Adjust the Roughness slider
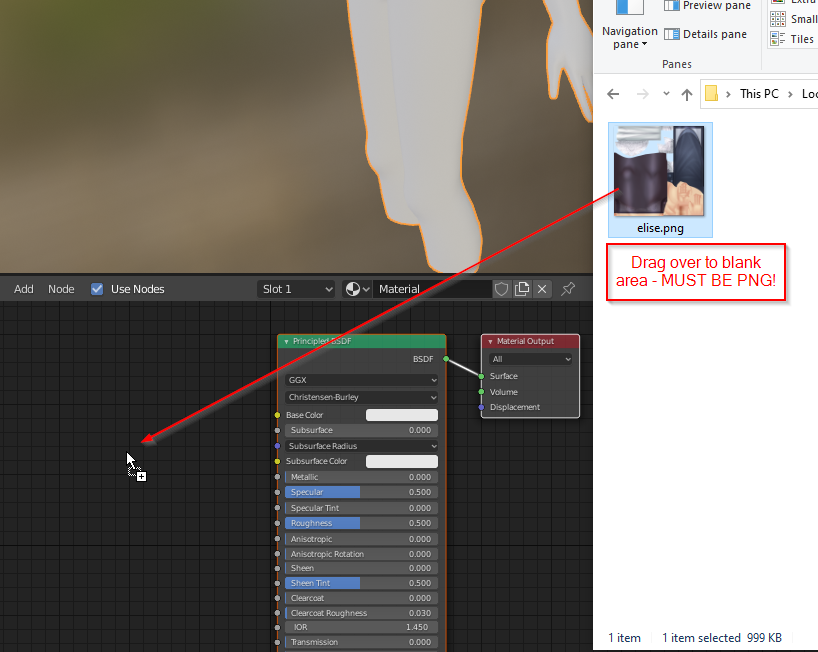The image size is (818, 652). (362, 523)
